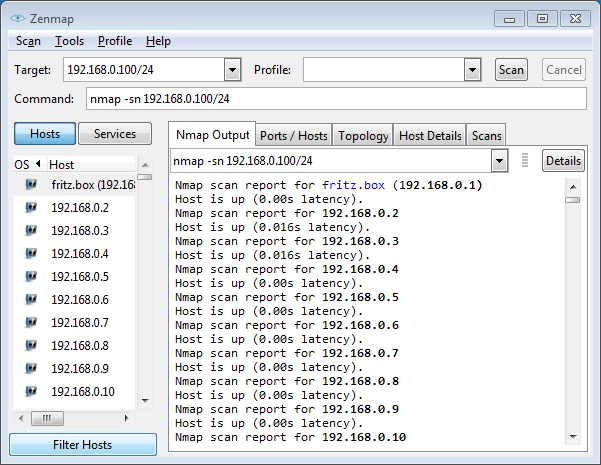Viewport: 601px width, 465px height.
Task: Open the Profile menu
Action: tap(115, 41)
